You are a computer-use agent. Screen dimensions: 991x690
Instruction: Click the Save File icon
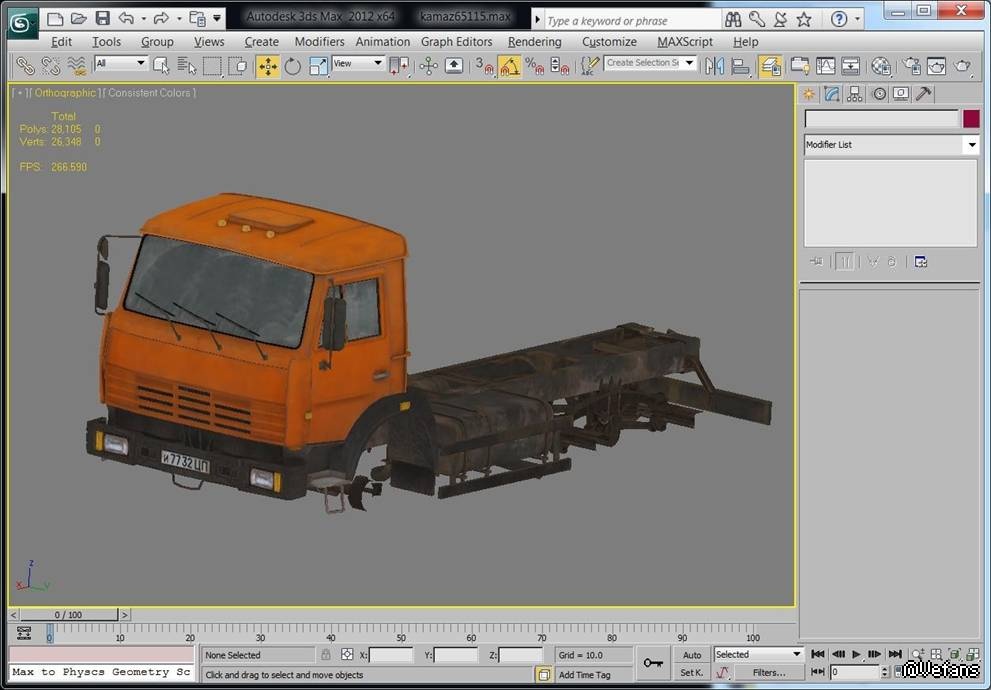103,18
